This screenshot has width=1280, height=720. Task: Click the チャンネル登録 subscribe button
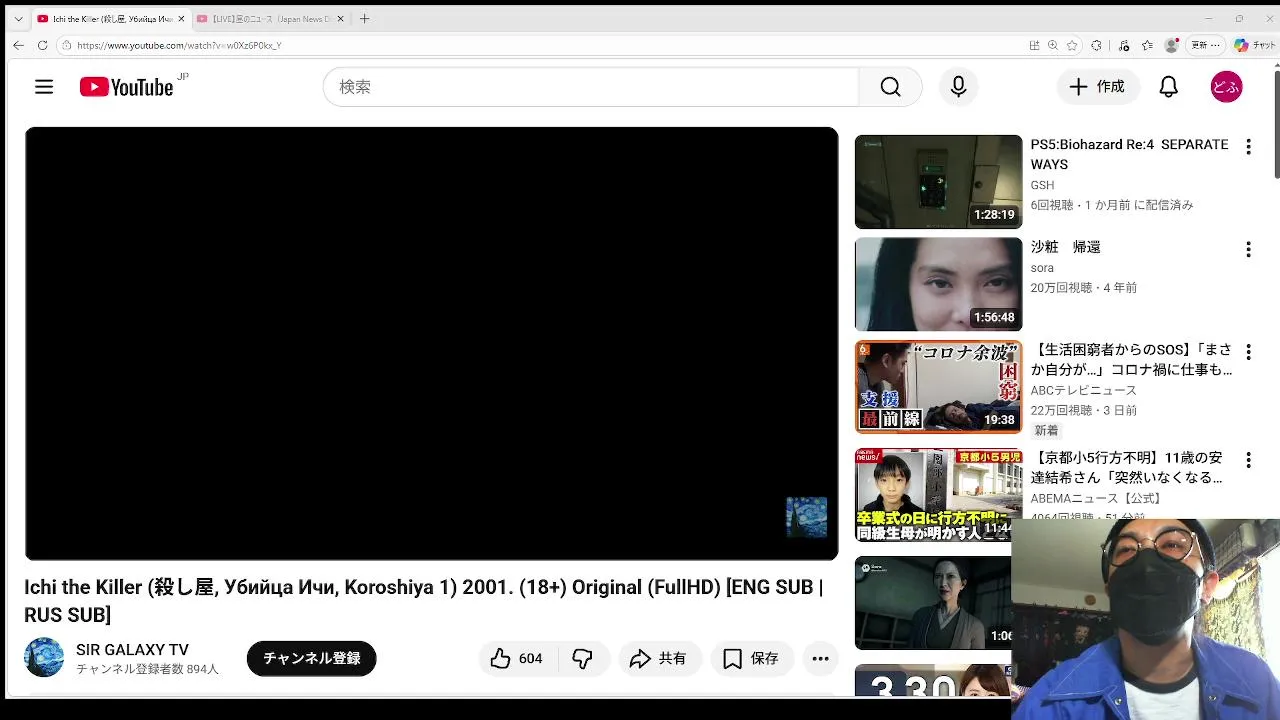click(311, 658)
